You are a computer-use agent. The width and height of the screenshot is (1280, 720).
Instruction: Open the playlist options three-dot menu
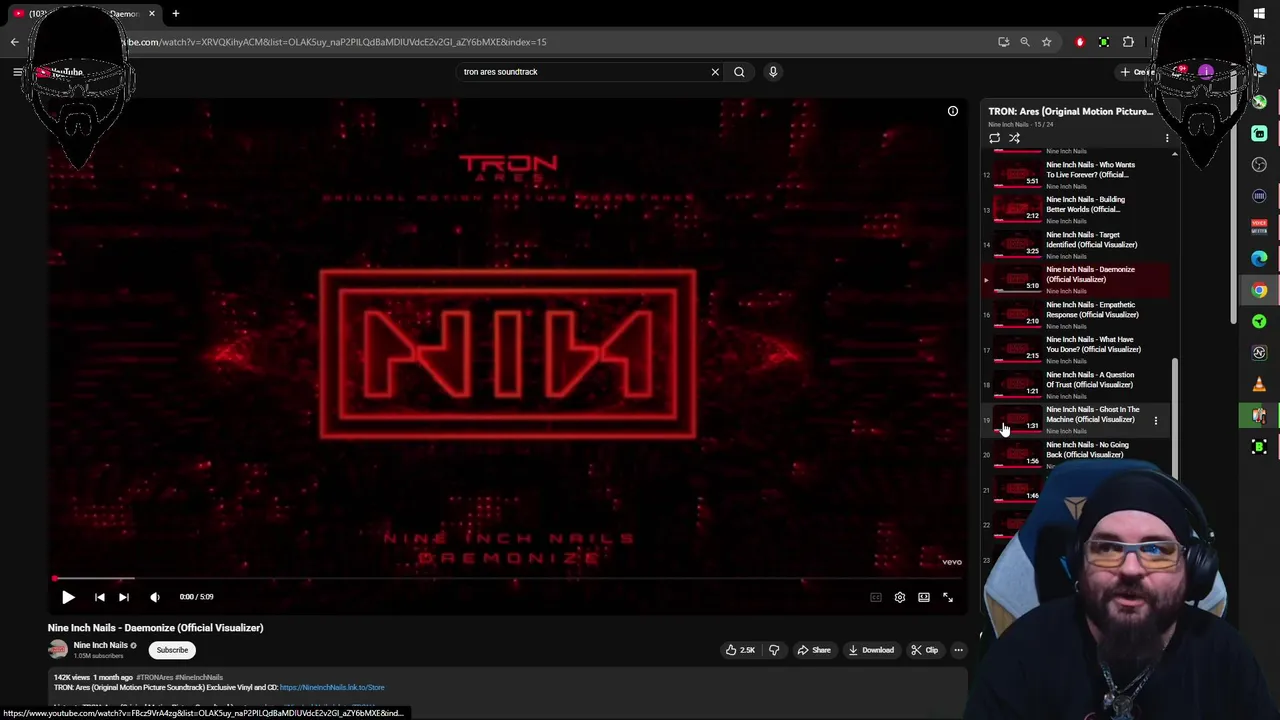[x=1166, y=139]
